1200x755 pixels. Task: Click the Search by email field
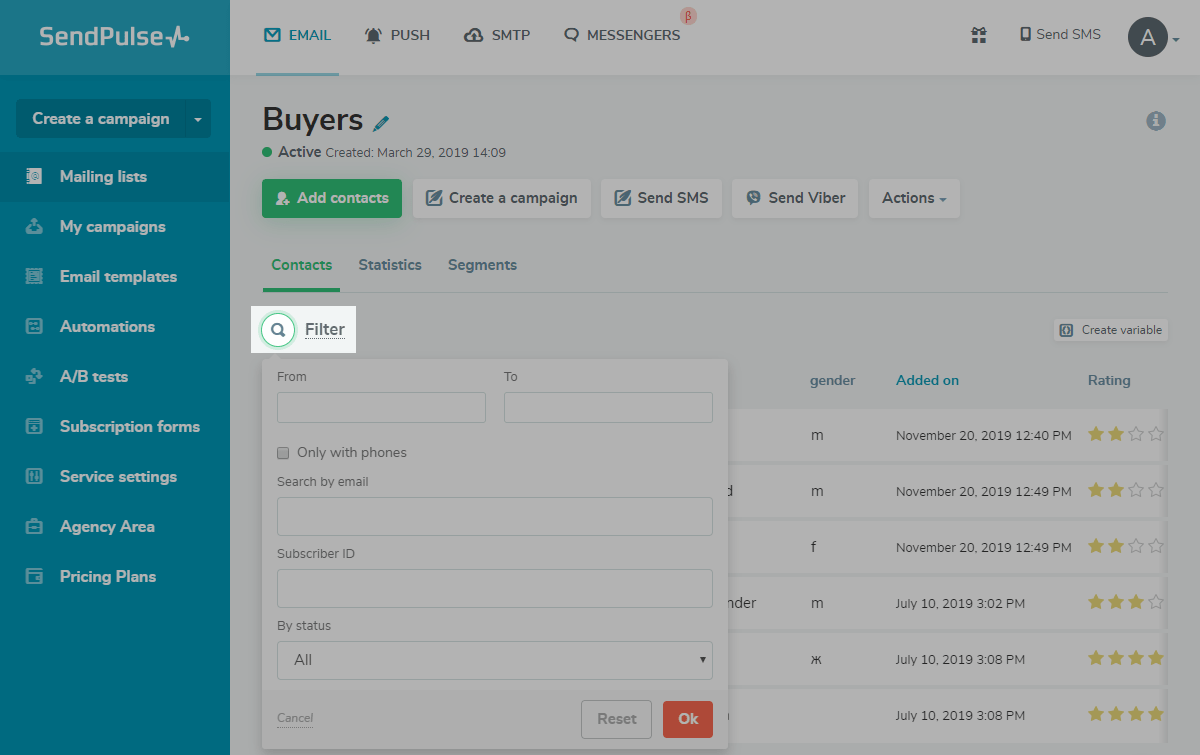click(x=495, y=516)
